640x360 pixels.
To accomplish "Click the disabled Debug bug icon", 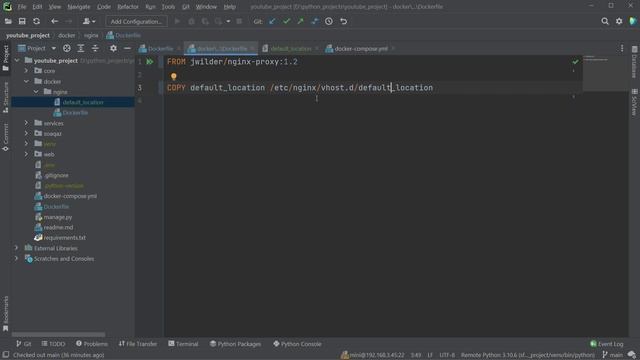I will tap(191, 21).
